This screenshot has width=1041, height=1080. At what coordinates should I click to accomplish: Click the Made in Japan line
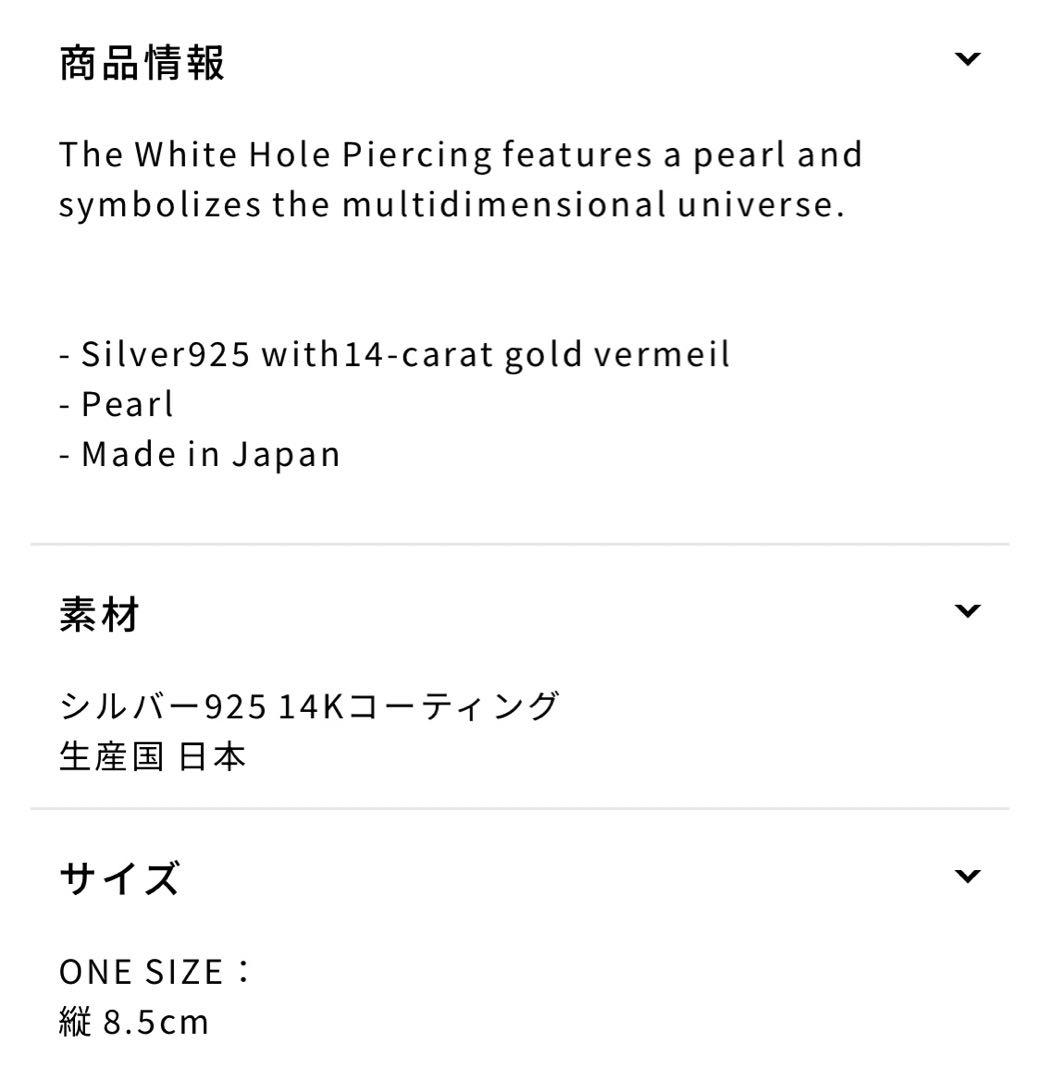coord(200,453)
